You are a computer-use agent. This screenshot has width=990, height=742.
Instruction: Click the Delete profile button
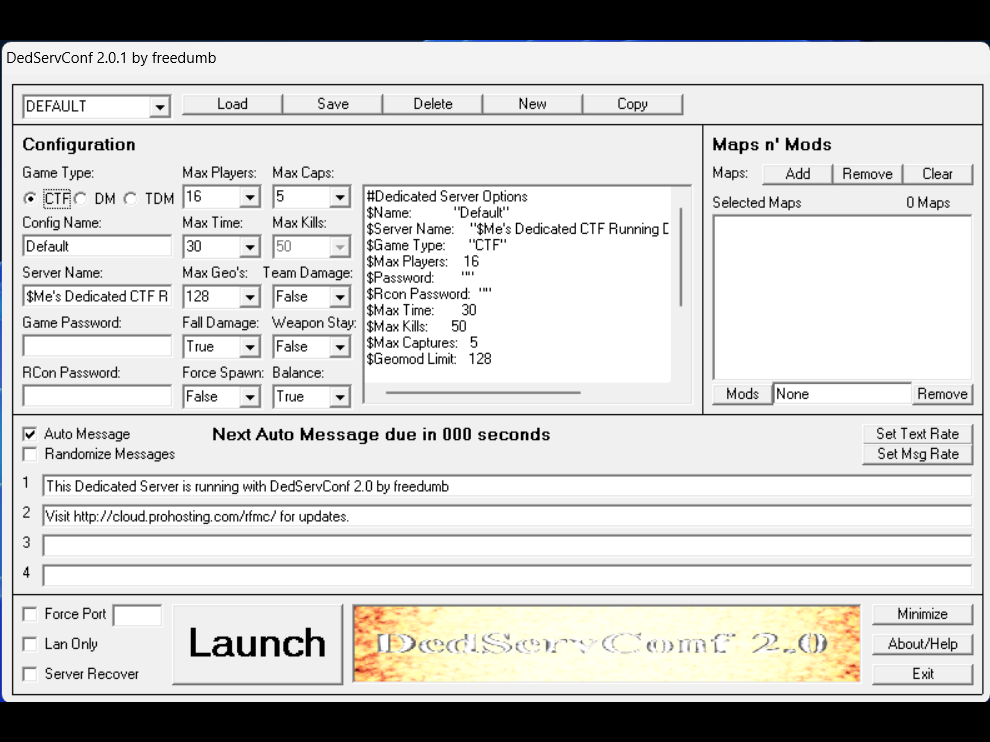click(x=432, y=104)
